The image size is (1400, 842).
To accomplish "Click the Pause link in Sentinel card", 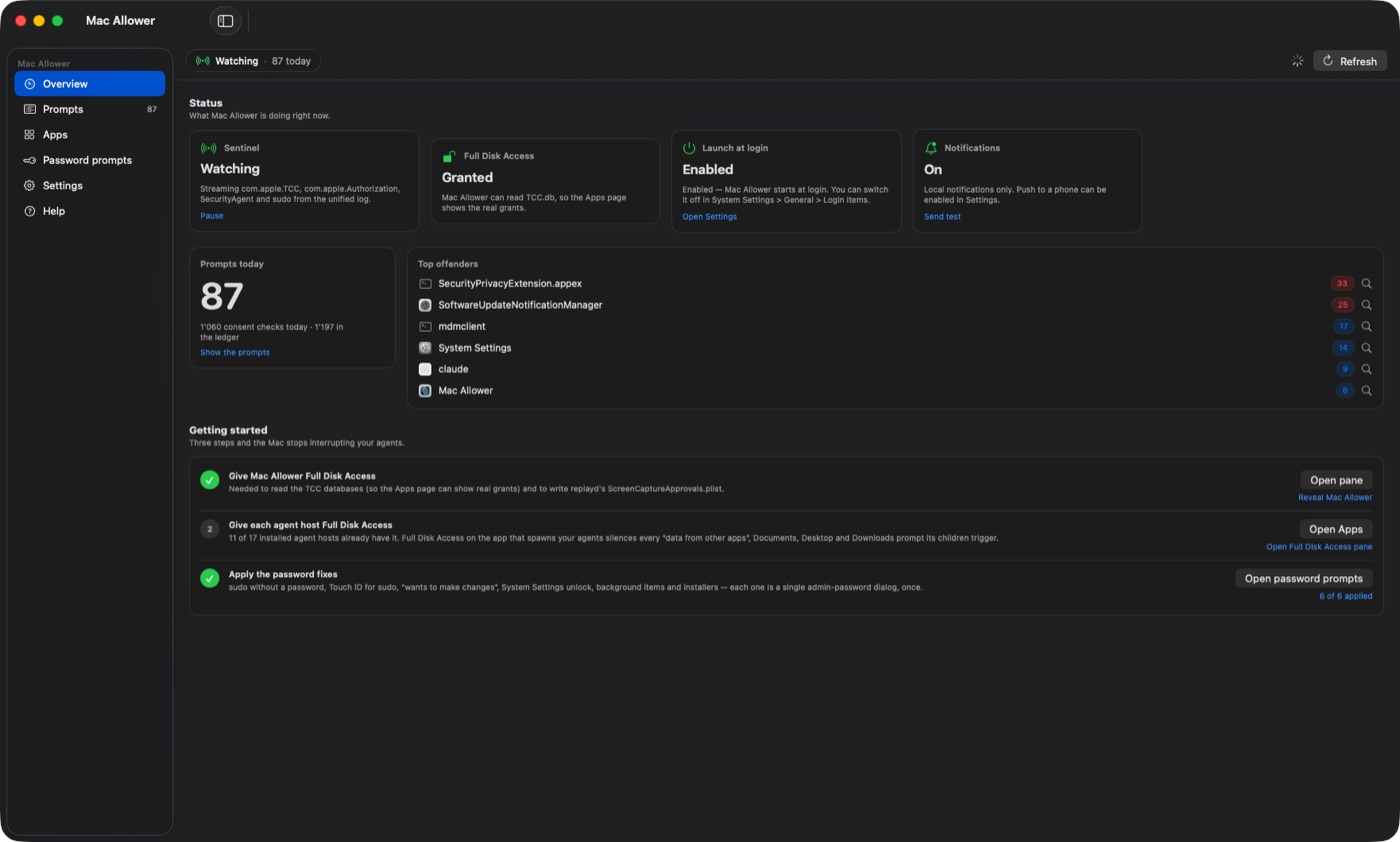I will point(212,216).
